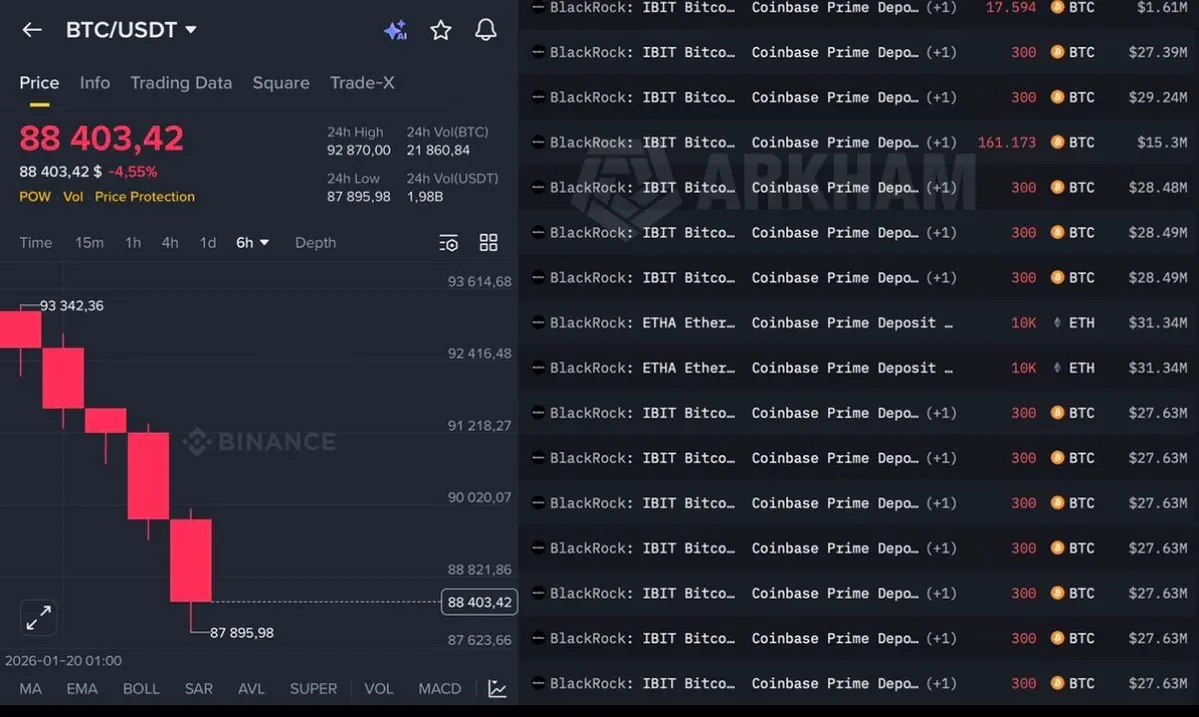
Task: Click the minus icon in the $28.48M row
Action: 538,187
